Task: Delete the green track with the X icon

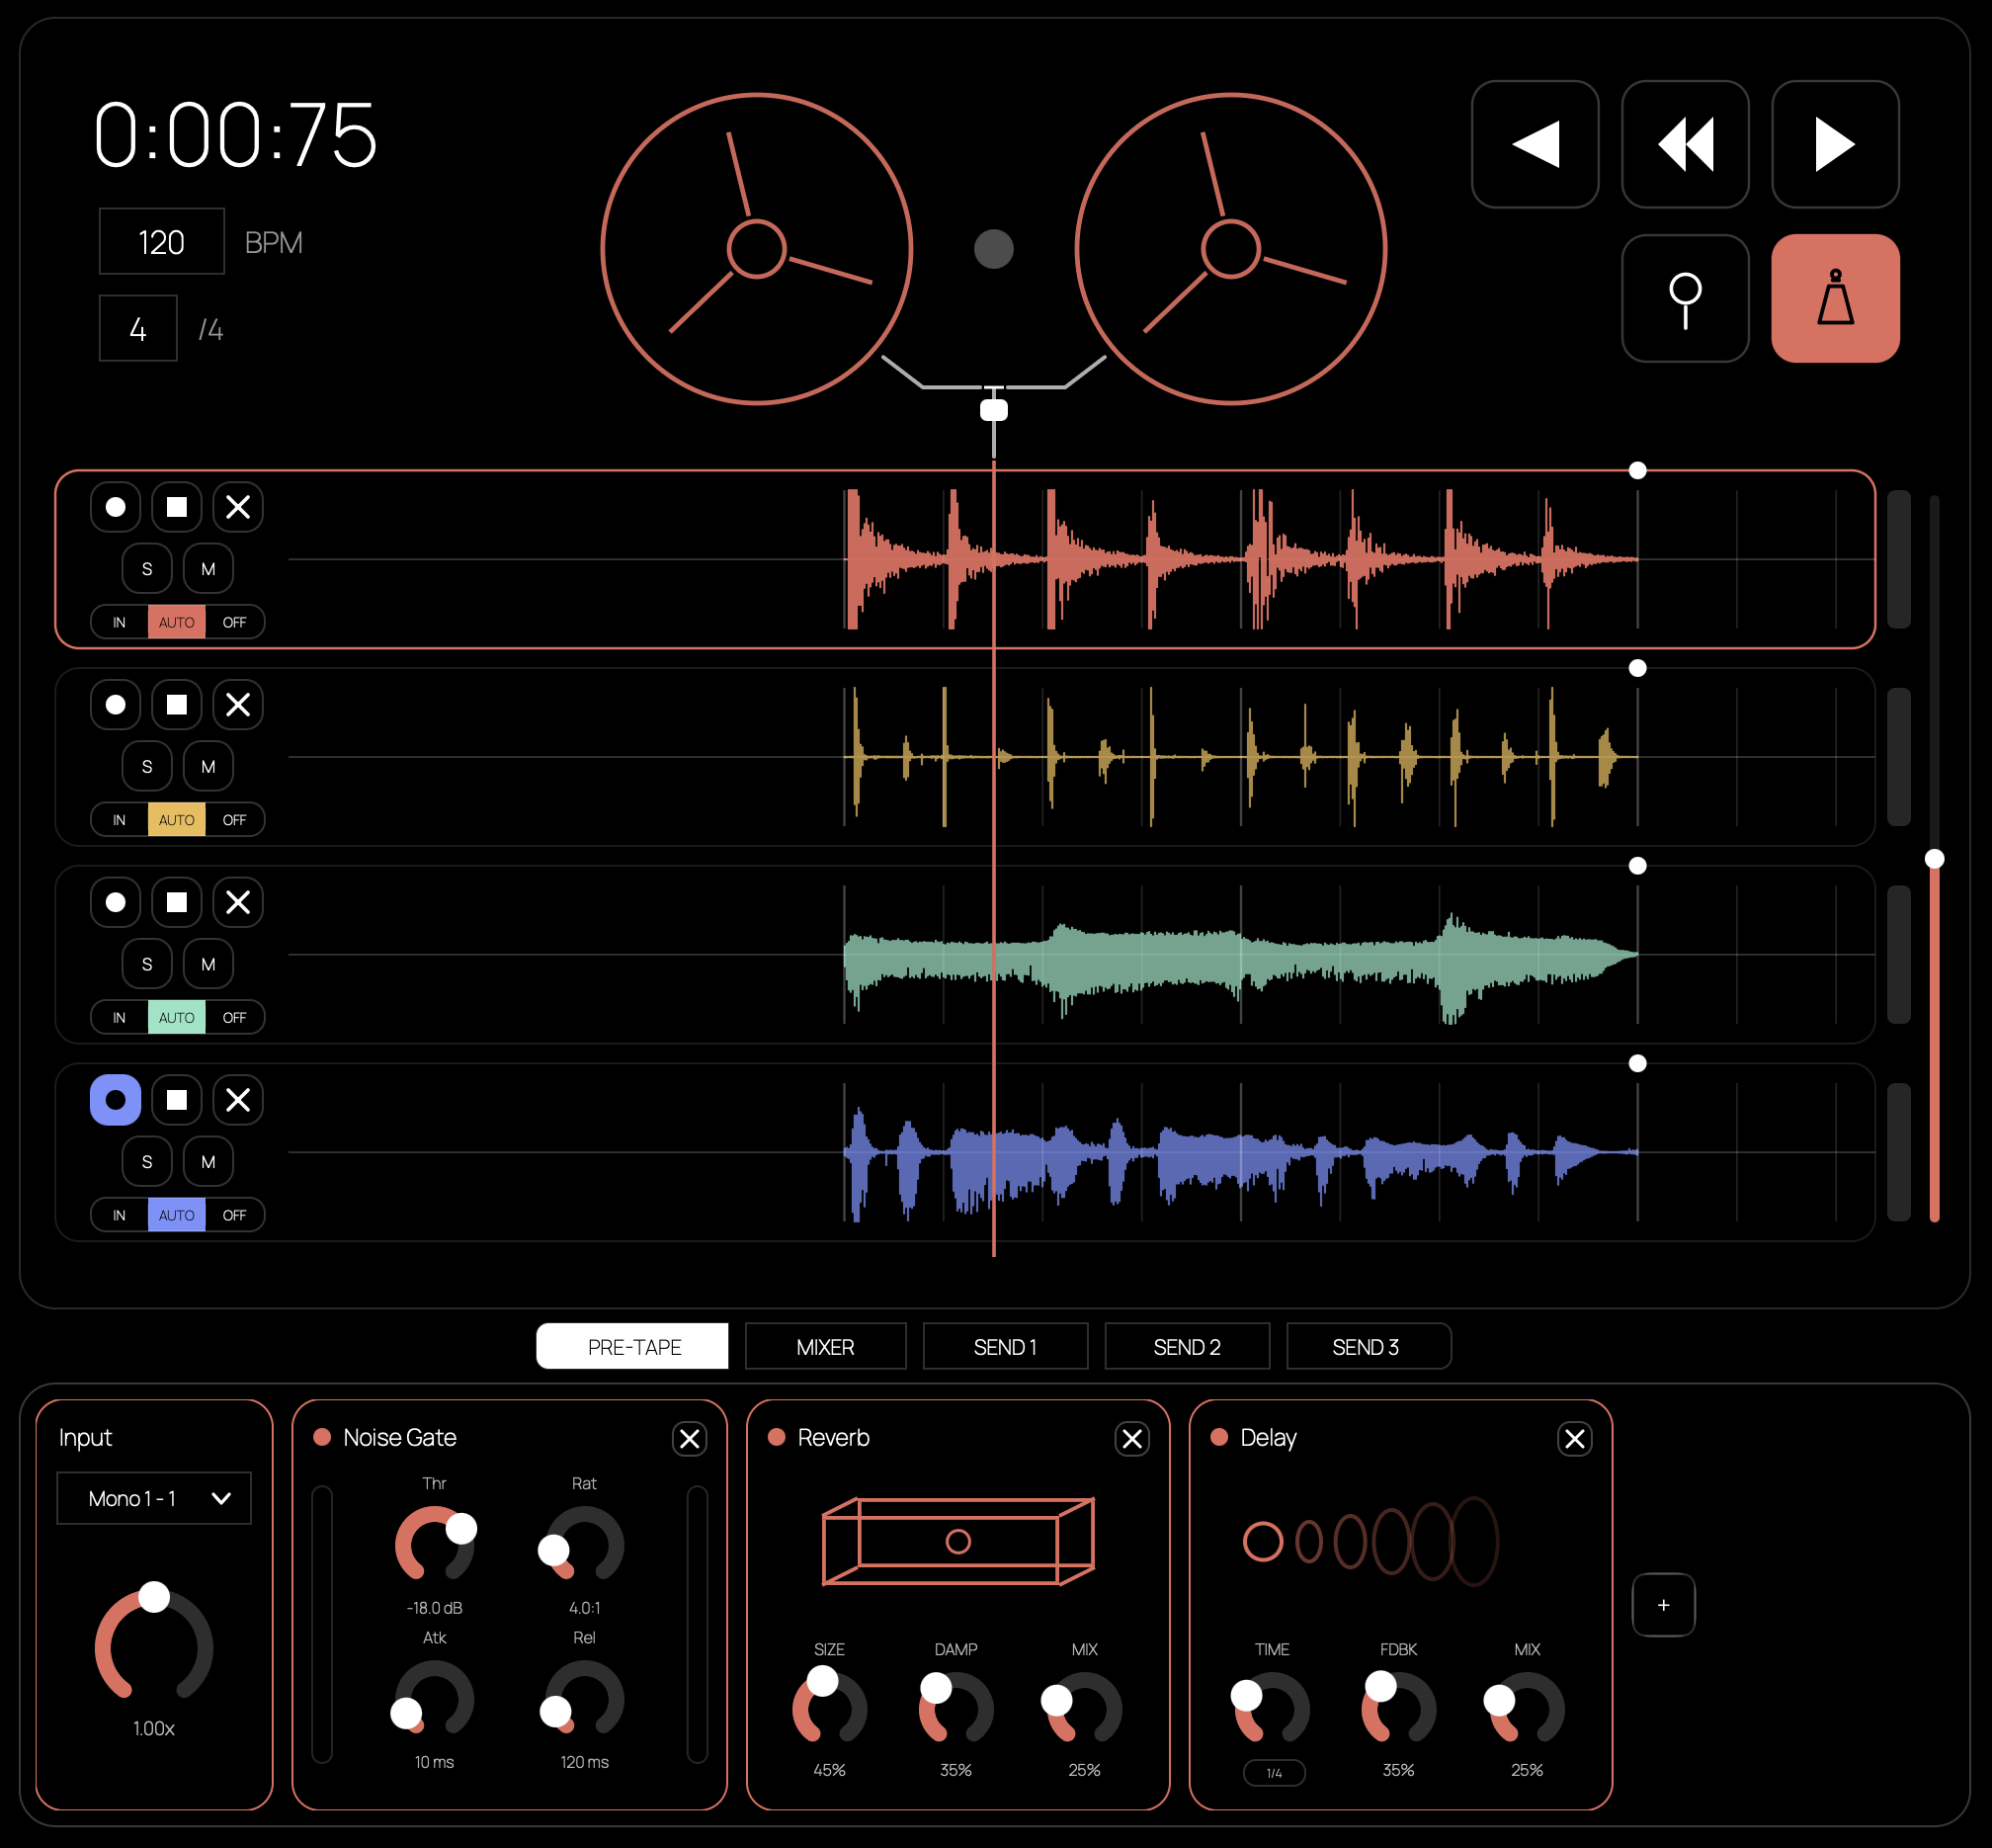Action: click(x=238, y=902)
